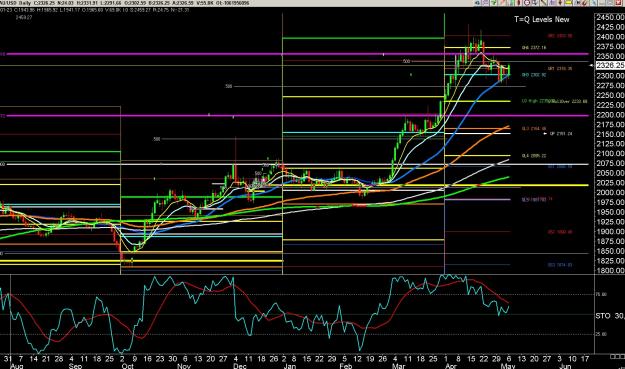Screen dimensions: 625x369
Task: Click the 2250.00 price axis label
Action: (x=610, y=95)
